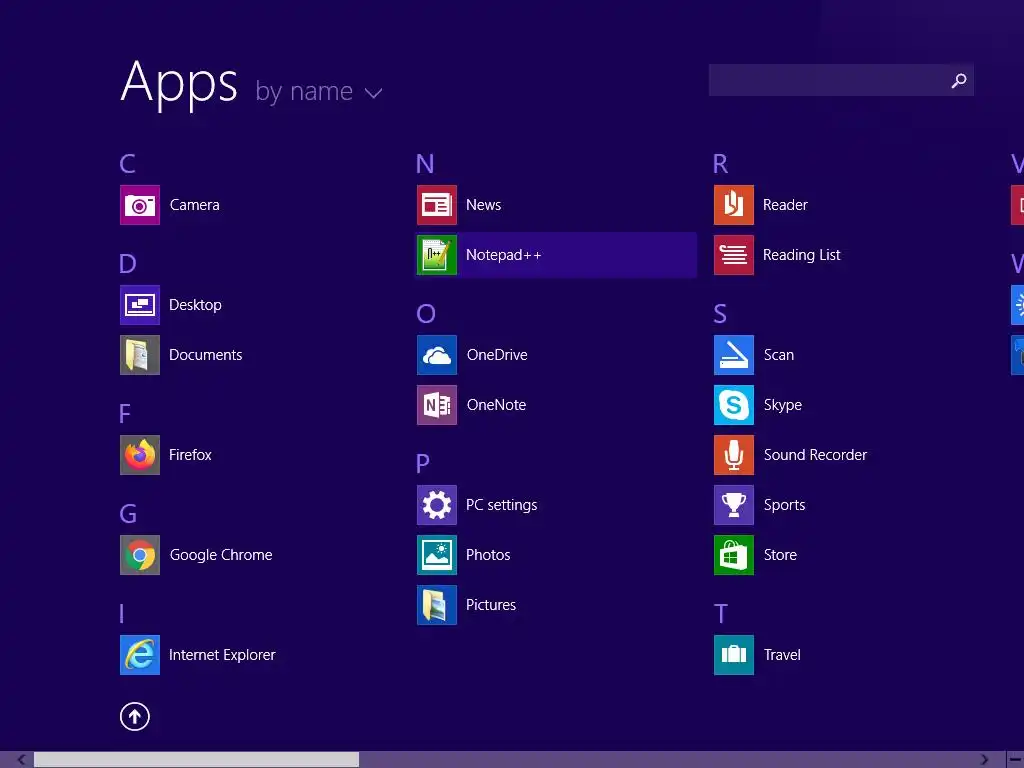The width and height of the screenshot is (1024, 768).
Task: Open the Reader app icon
Action: (734, 205)
